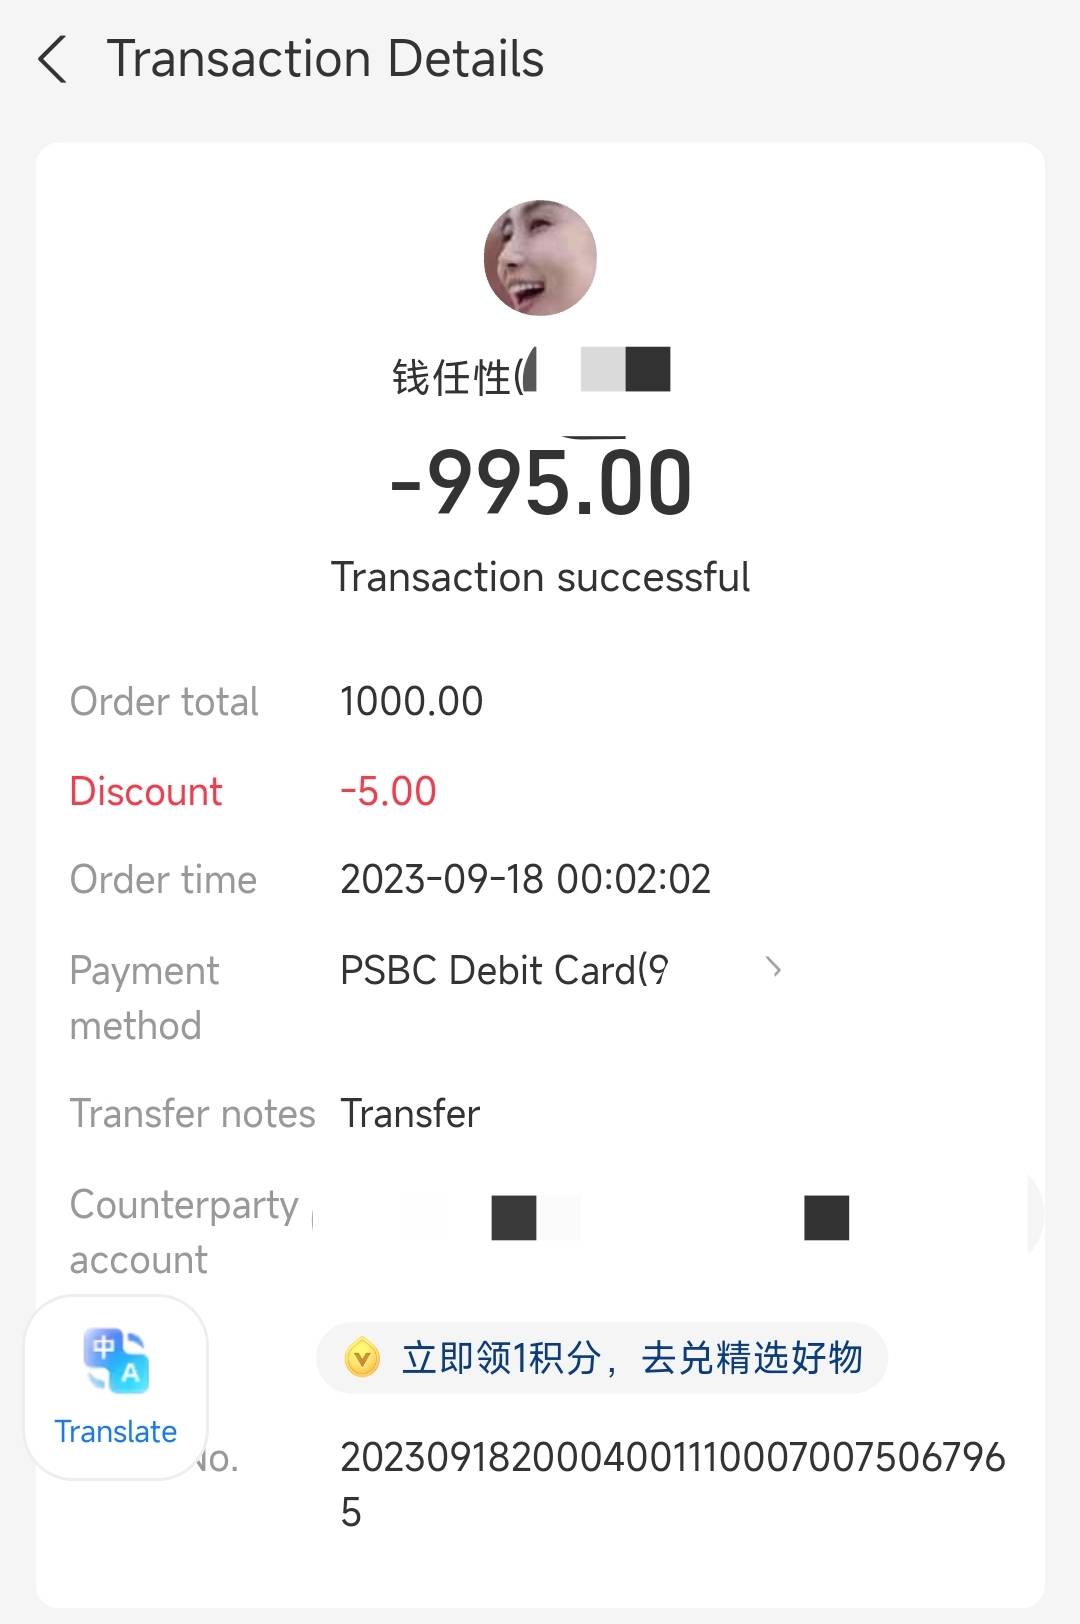Click the blue translate icon
The height and width of the screenshot is (1624, 1080).
116,1360
